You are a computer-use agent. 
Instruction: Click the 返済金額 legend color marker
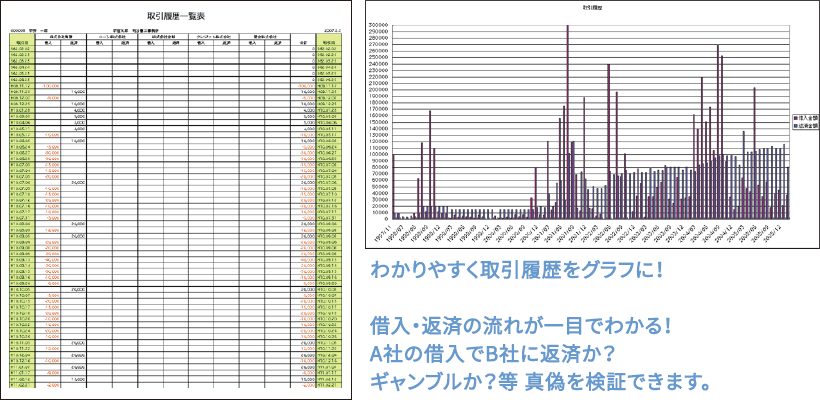click(794, 128)
